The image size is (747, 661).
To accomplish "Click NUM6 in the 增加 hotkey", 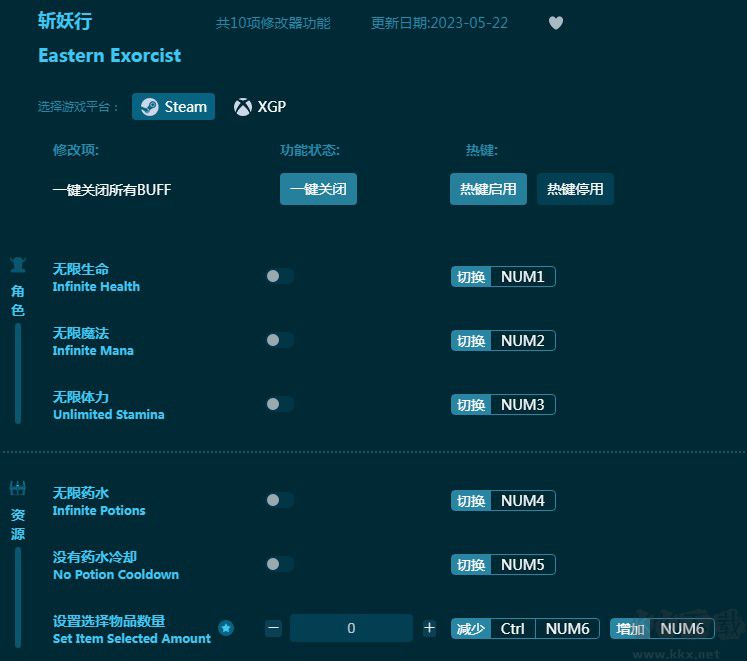I will point(682,629).
